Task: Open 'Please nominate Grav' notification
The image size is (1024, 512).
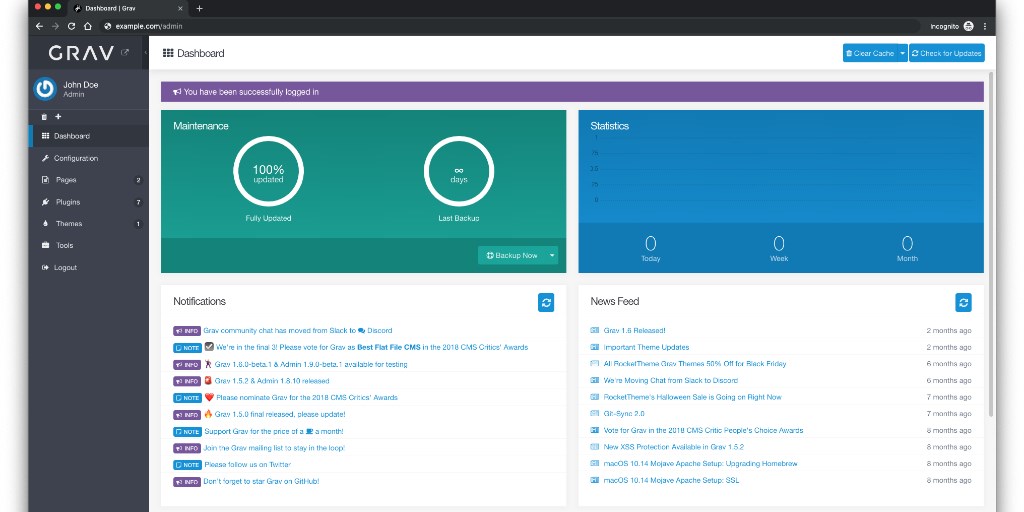Action: pos(306,398)
